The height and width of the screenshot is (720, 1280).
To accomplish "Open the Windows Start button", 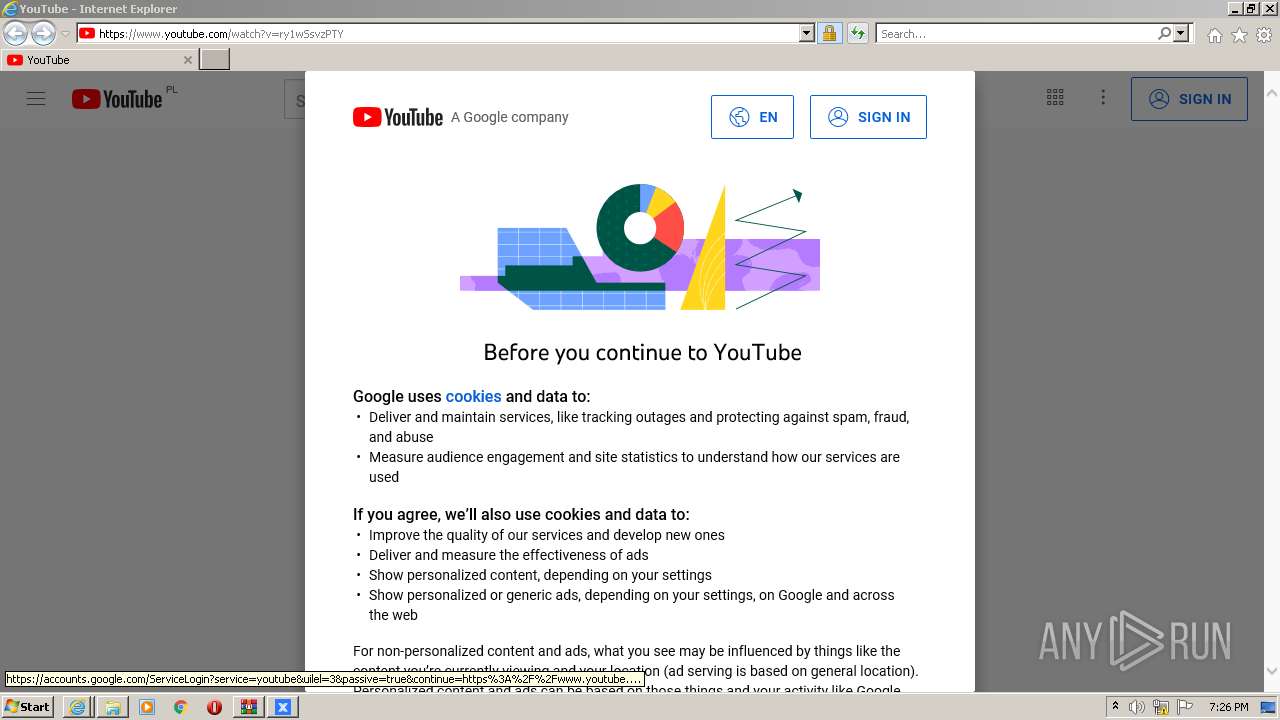I will (27, 706).
